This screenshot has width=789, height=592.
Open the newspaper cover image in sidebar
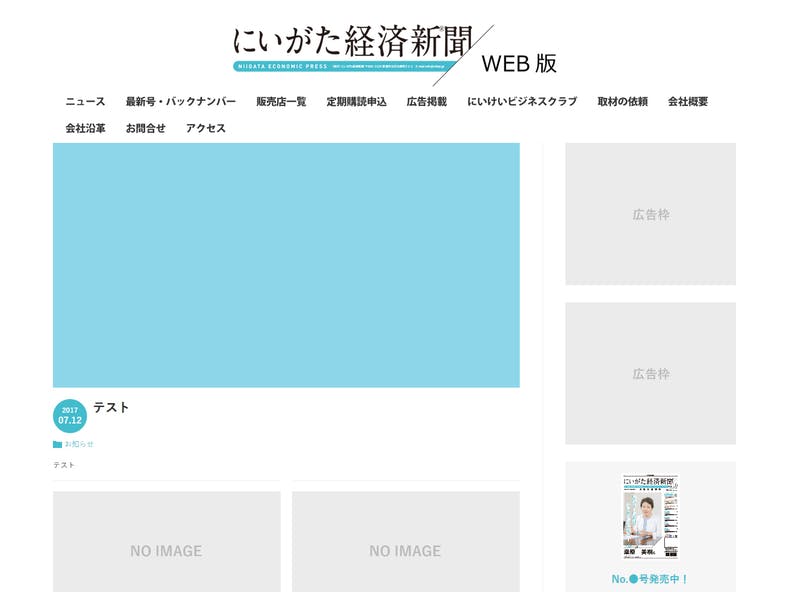pos(650,515)
